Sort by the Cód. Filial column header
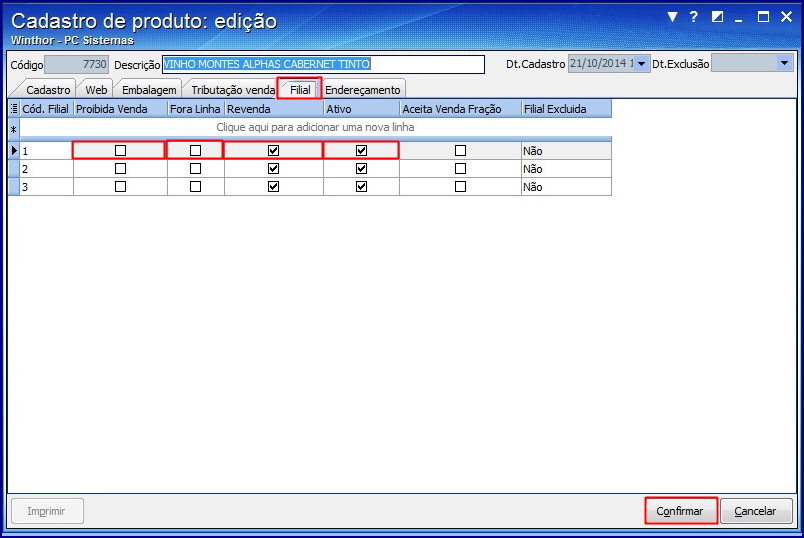 pyautogui.click(x=46, y=109)
